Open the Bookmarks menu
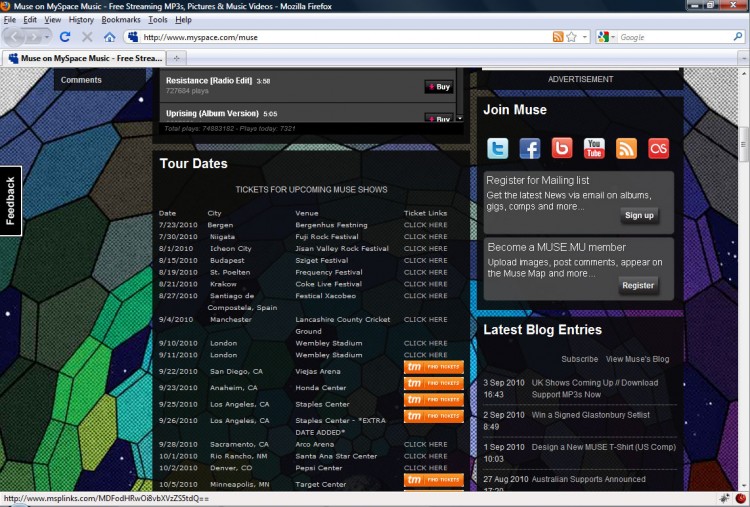This screenshot has height=507, width=750. point(121,20)
